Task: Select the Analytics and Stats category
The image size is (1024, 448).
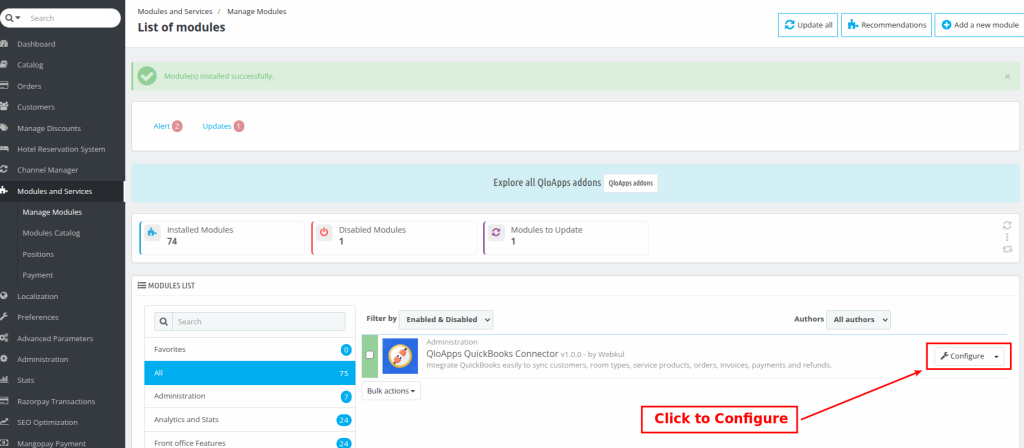Action: [x=250, y=420]
